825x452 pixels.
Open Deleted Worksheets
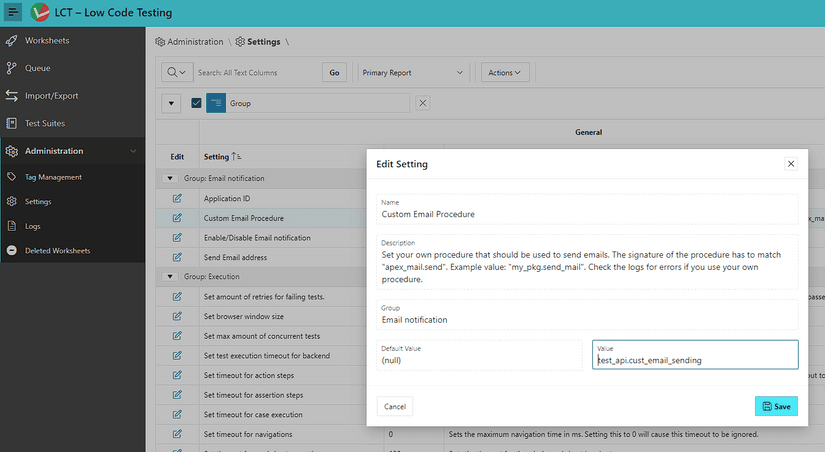pyautogui.click(x=73, y=250)
